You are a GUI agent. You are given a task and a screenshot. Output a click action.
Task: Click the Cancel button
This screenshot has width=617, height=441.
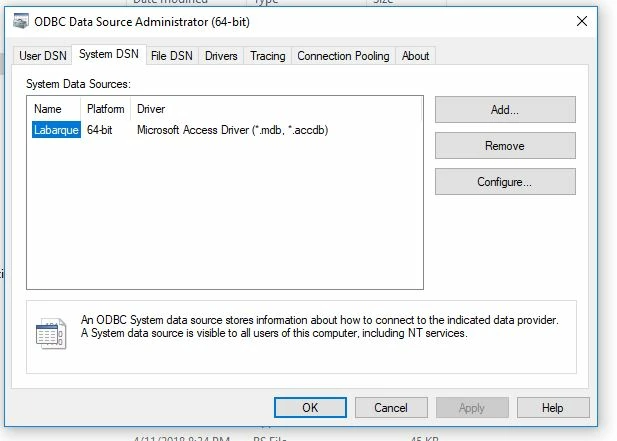tap(391, 408)
